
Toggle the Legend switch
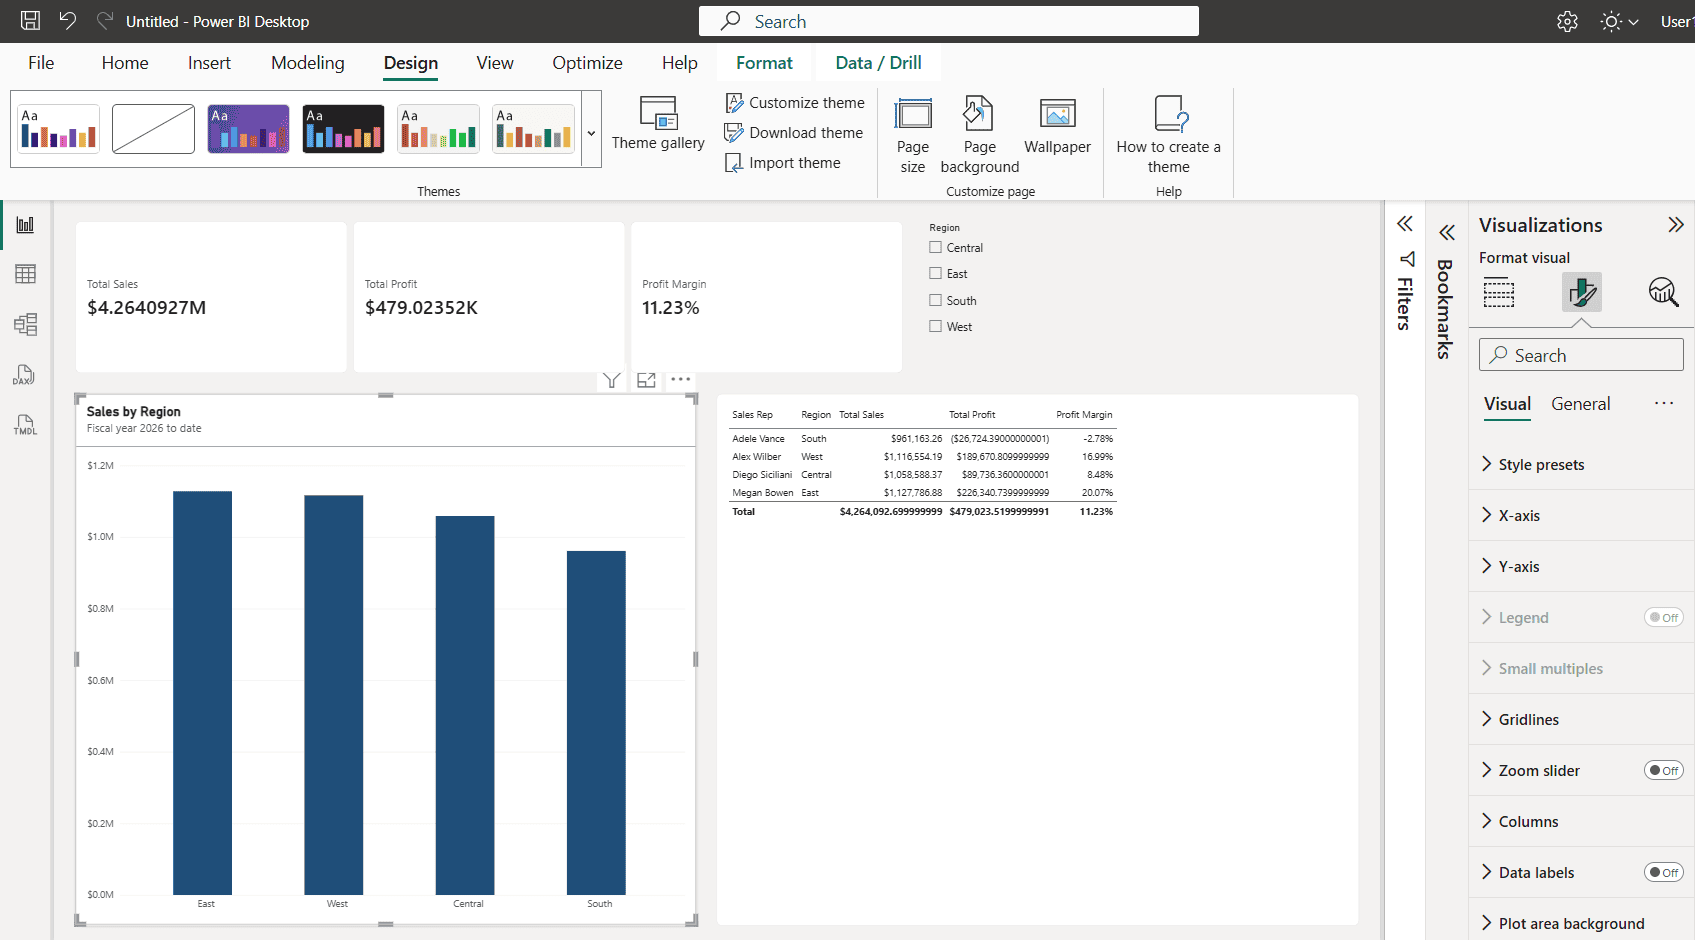point(1664,618)
